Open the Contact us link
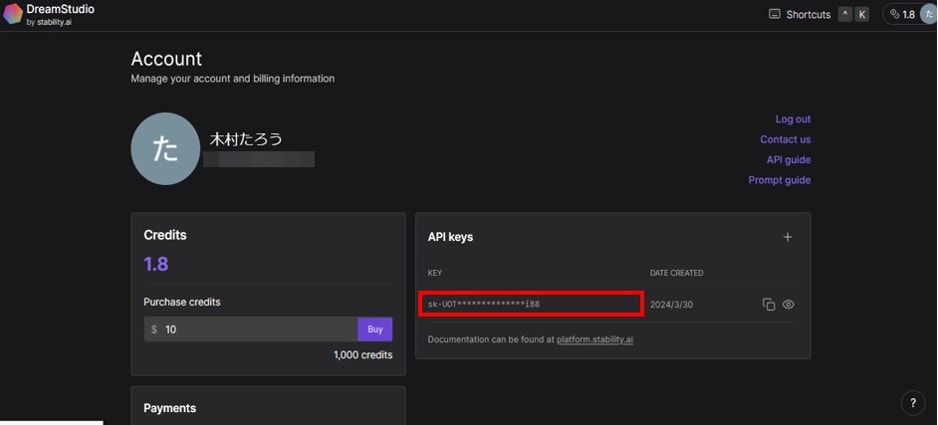 click(x=785, y=139)
